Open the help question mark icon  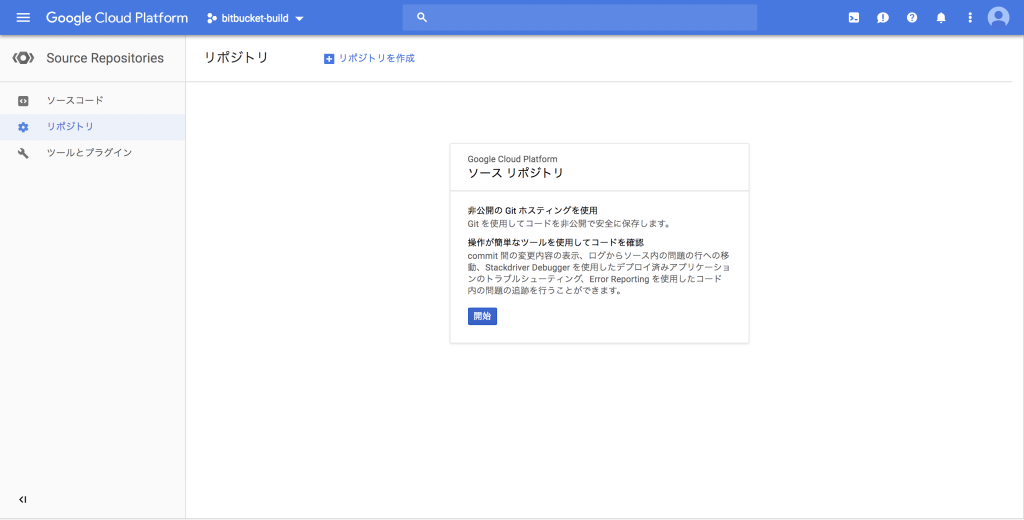pos(912,18)
